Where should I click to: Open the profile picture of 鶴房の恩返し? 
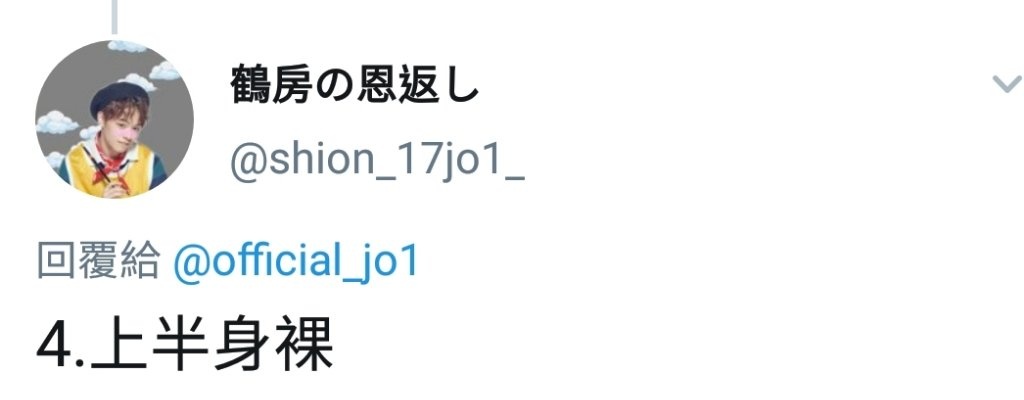coord(114,119)
